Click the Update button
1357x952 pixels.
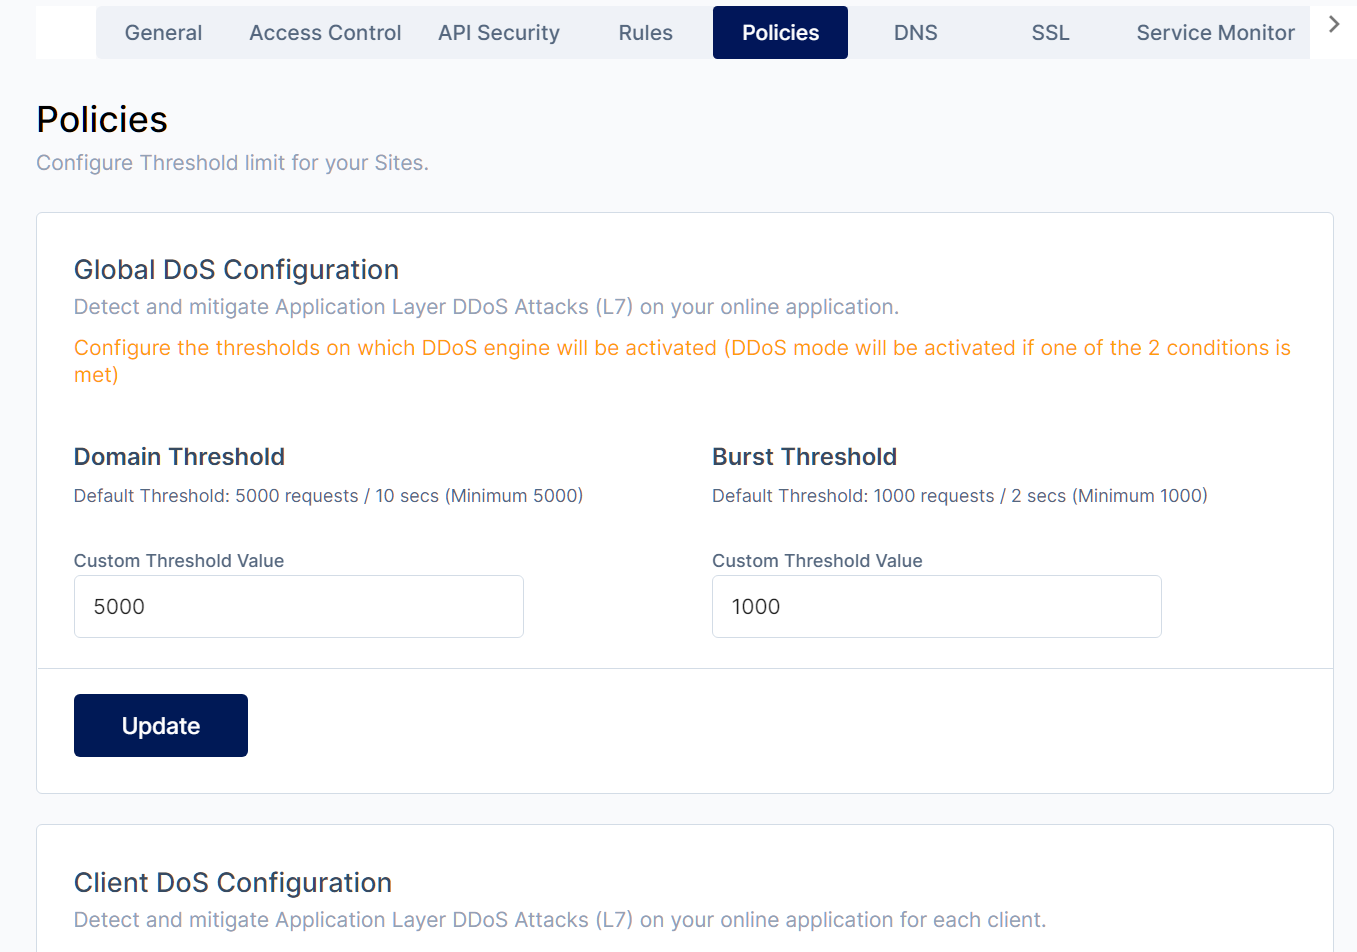tap(161, 726)
